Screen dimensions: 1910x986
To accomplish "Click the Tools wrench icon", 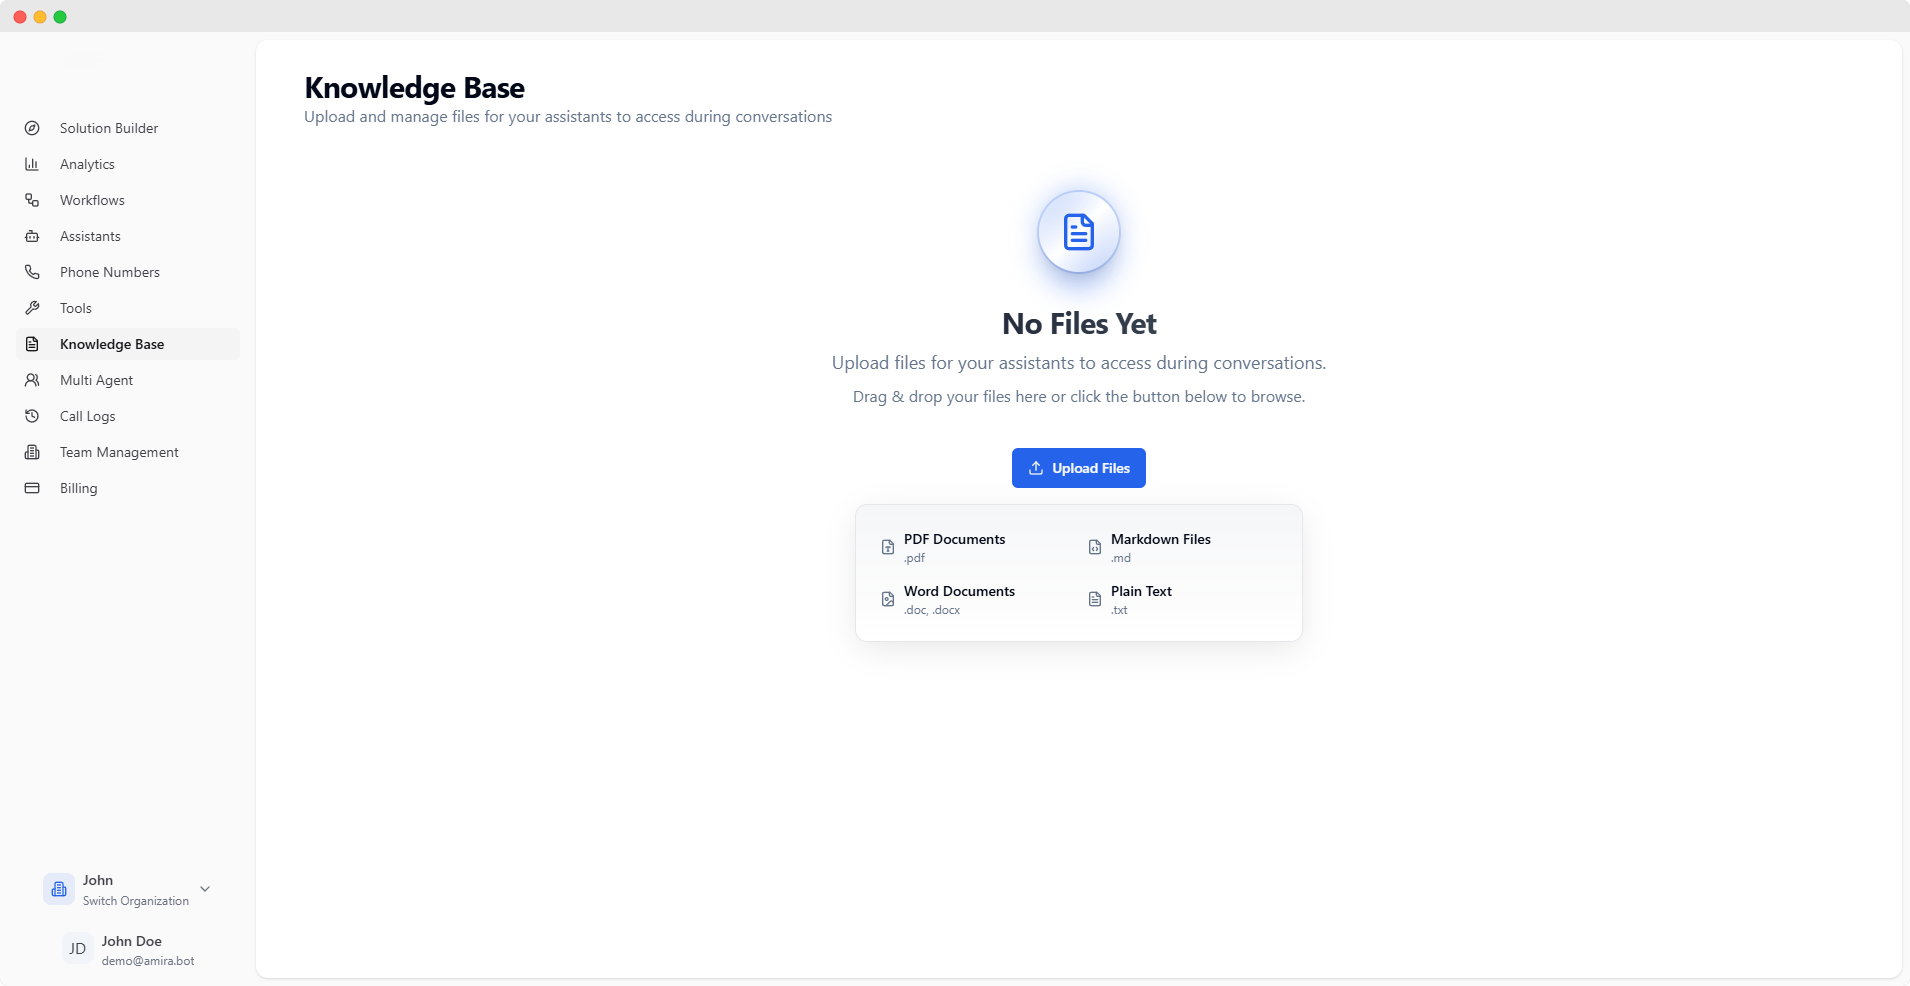I will tap(33, 308).
